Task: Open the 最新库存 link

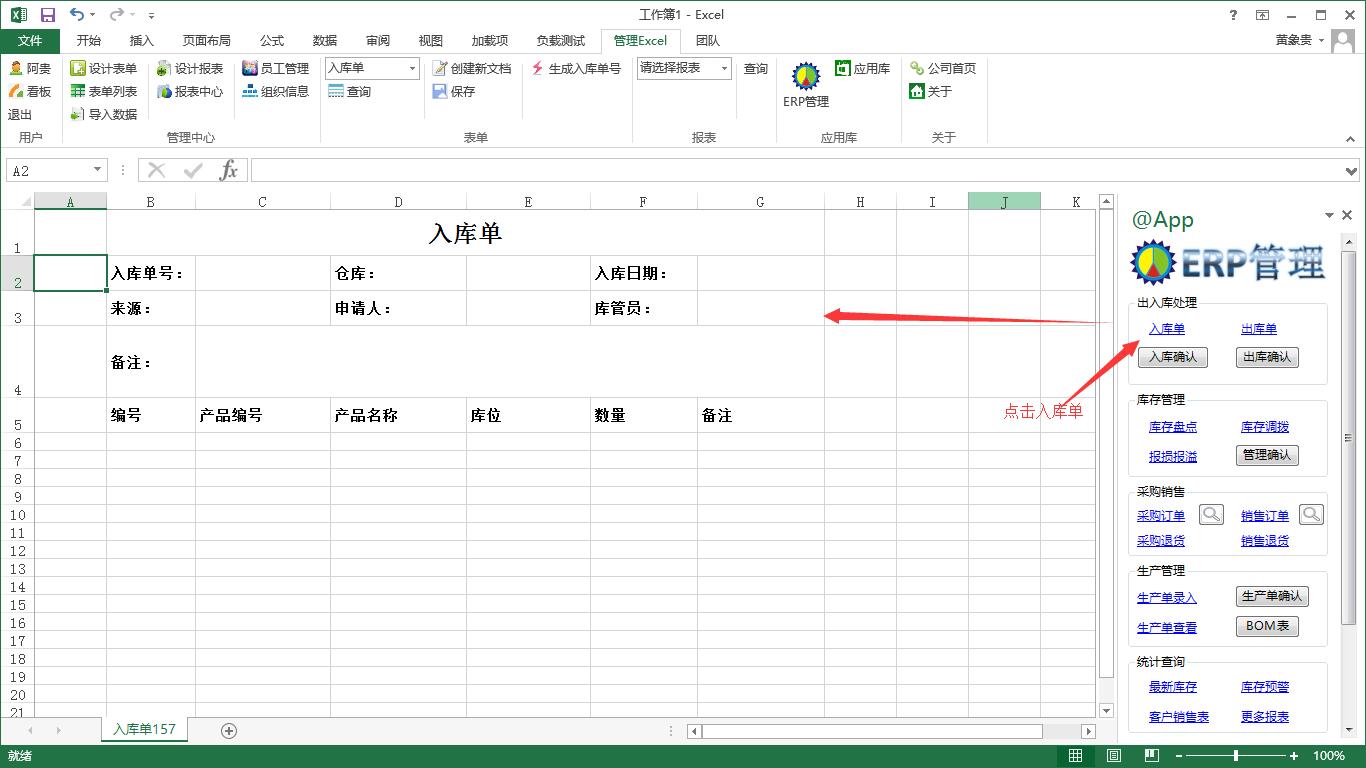Action: pyautogui.click(x=1173, y=687)
